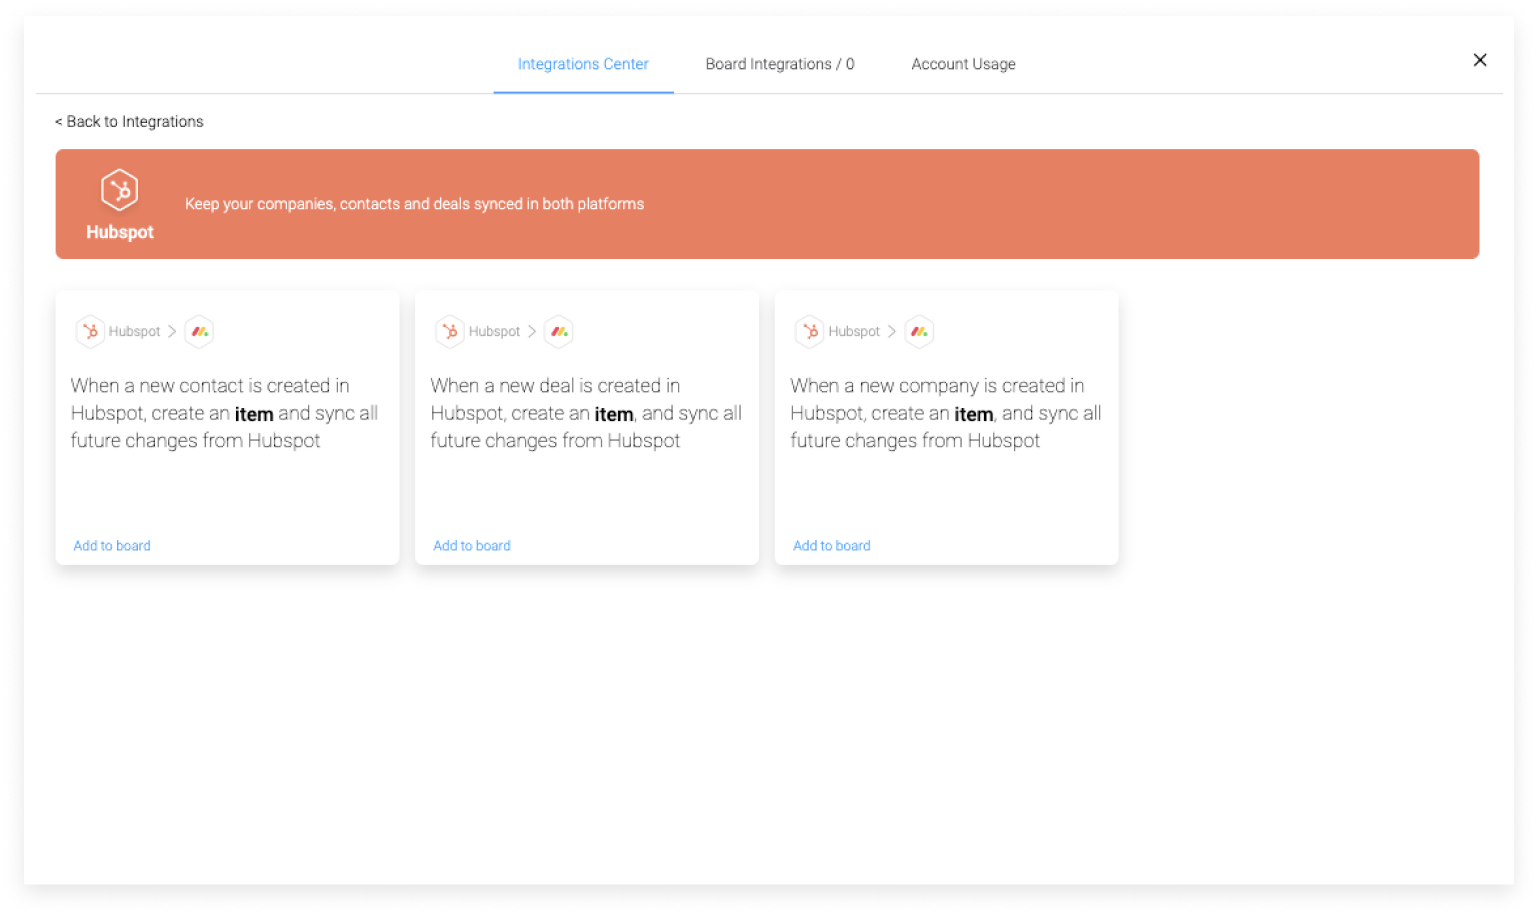Click the Hubspot label on the deal card
1539x917 pixels.
494,331
